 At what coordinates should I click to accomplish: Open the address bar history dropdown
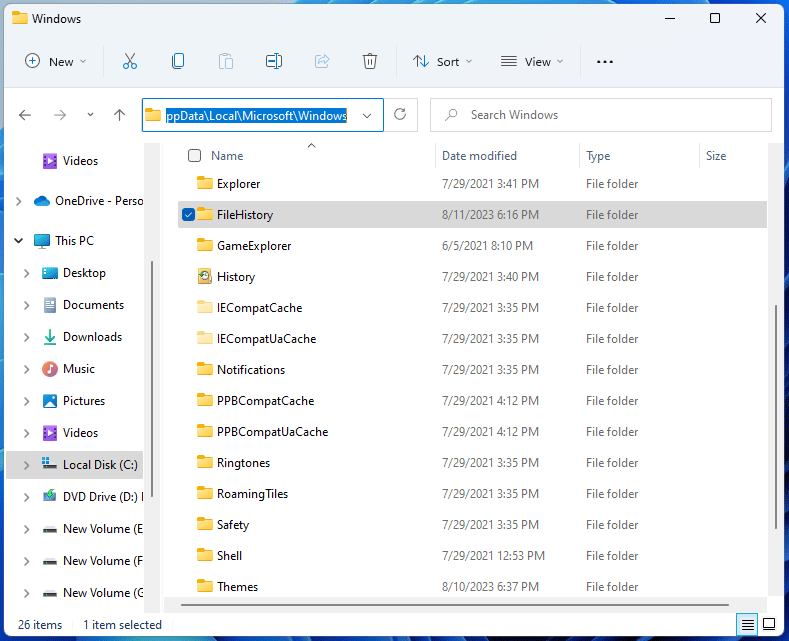pyautogui.click(x=367, y=116)
